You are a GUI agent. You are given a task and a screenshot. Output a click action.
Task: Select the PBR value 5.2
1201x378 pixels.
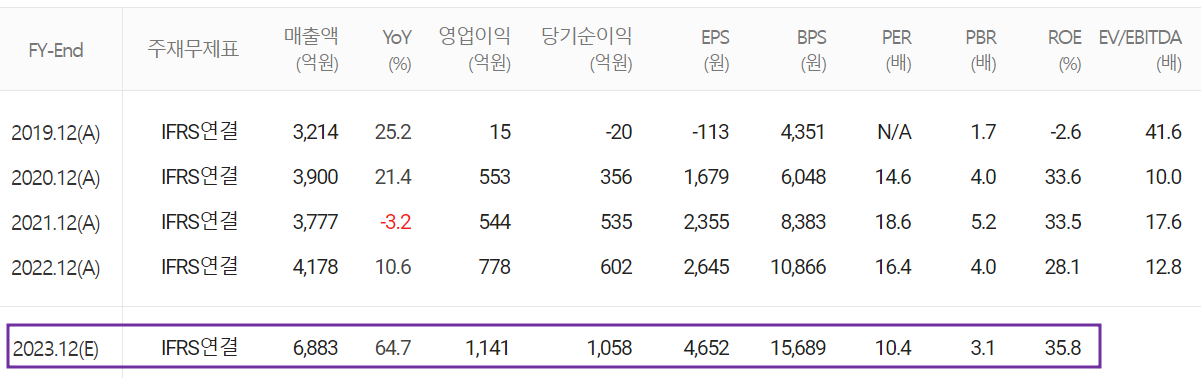[x=984, y=222]
